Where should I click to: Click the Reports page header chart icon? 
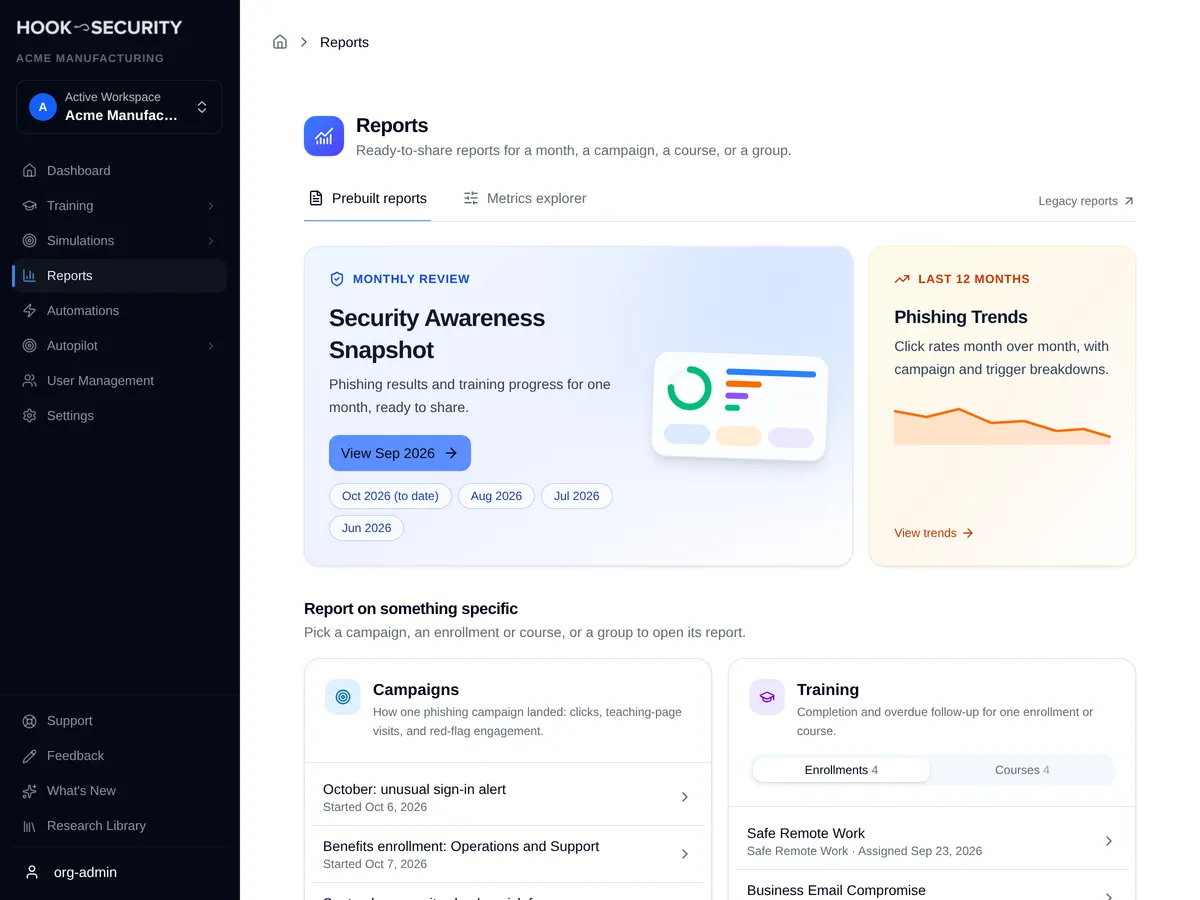(324, 136)
